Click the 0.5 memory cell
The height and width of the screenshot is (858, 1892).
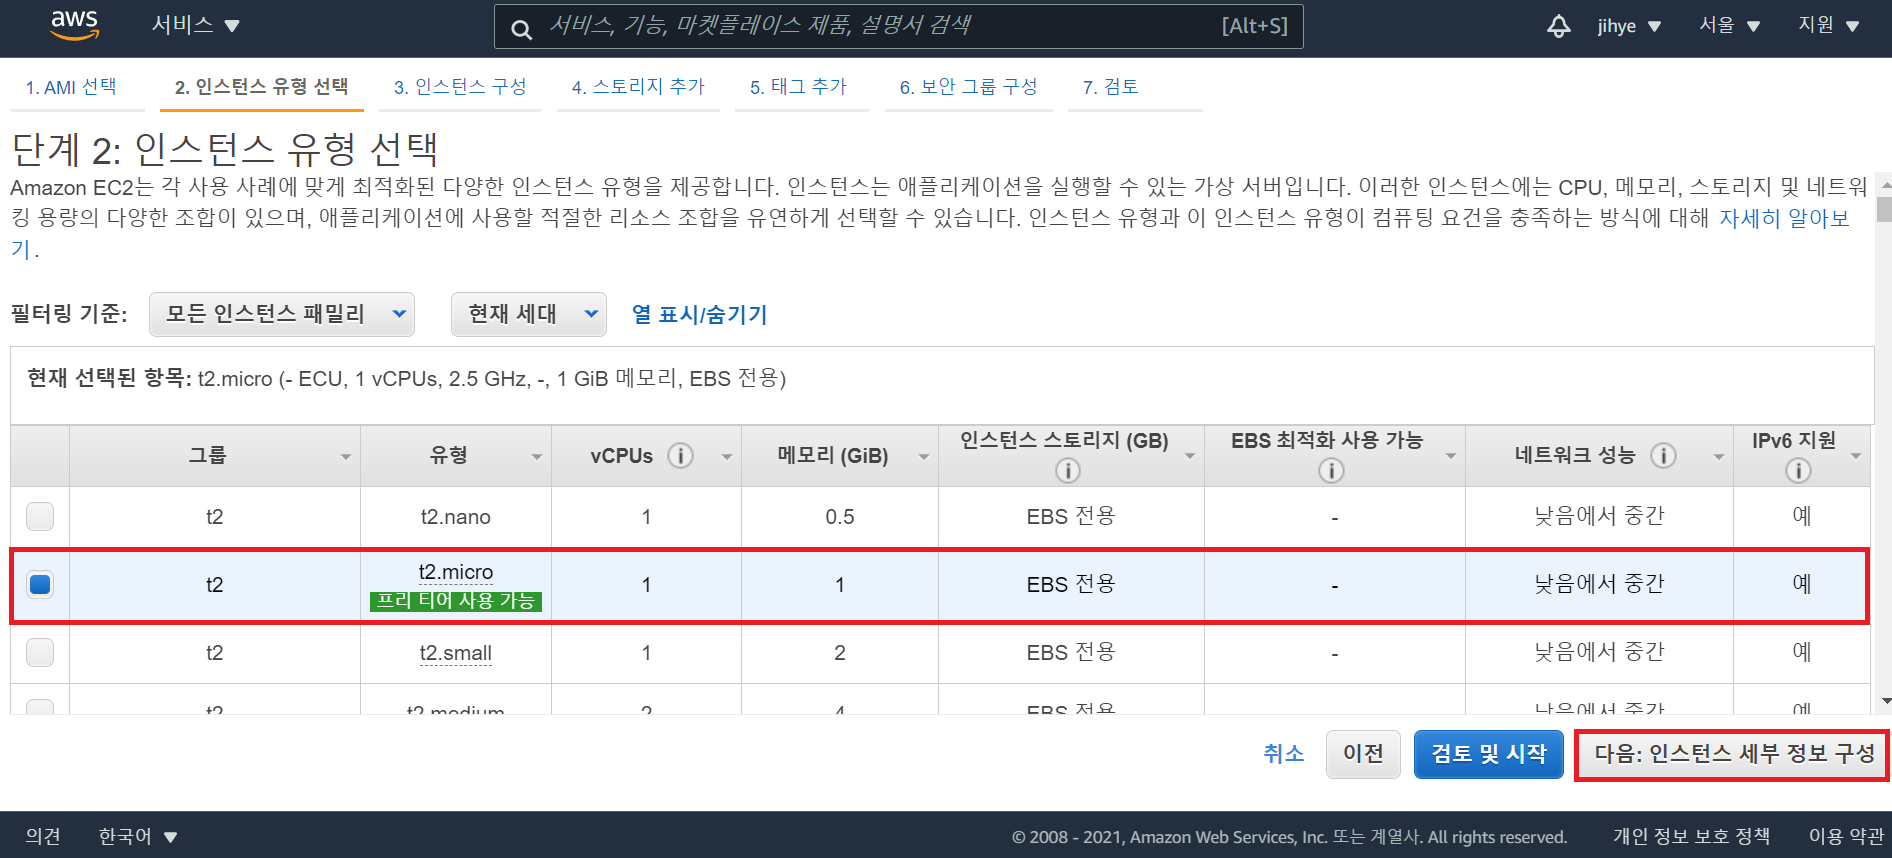point(840,517)
